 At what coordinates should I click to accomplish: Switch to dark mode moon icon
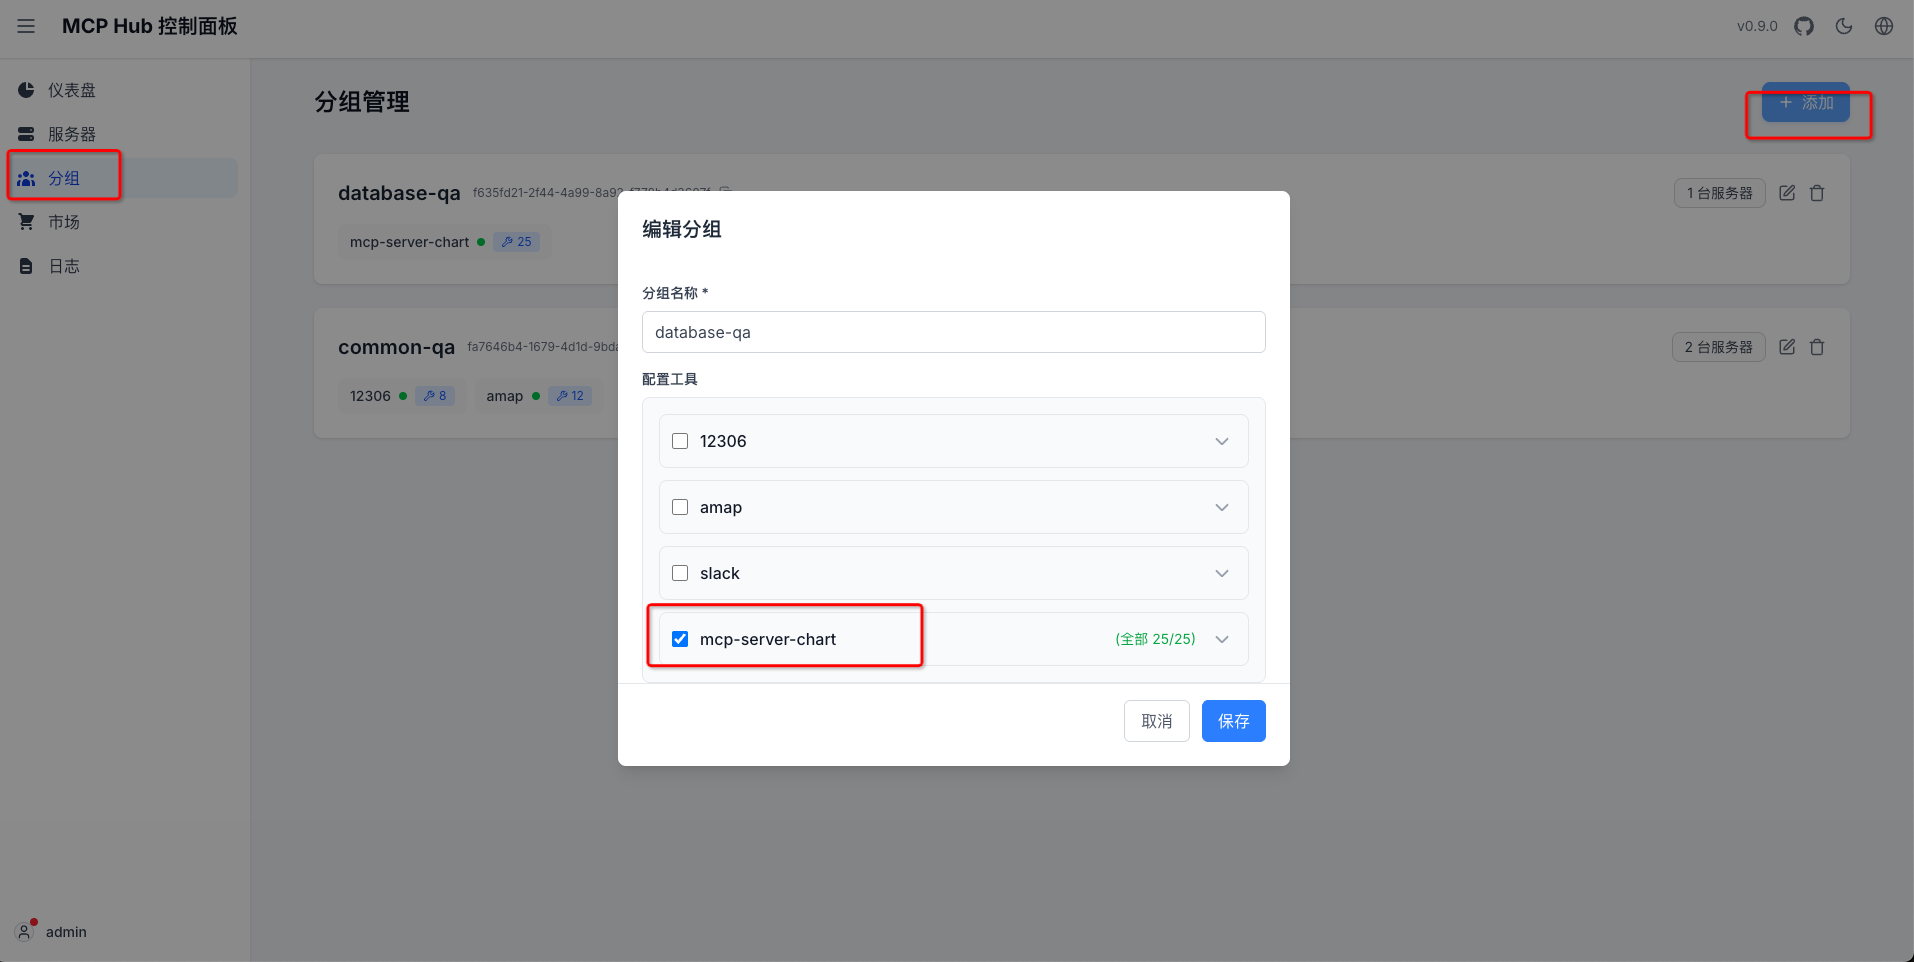click(x=1844, y=26)
